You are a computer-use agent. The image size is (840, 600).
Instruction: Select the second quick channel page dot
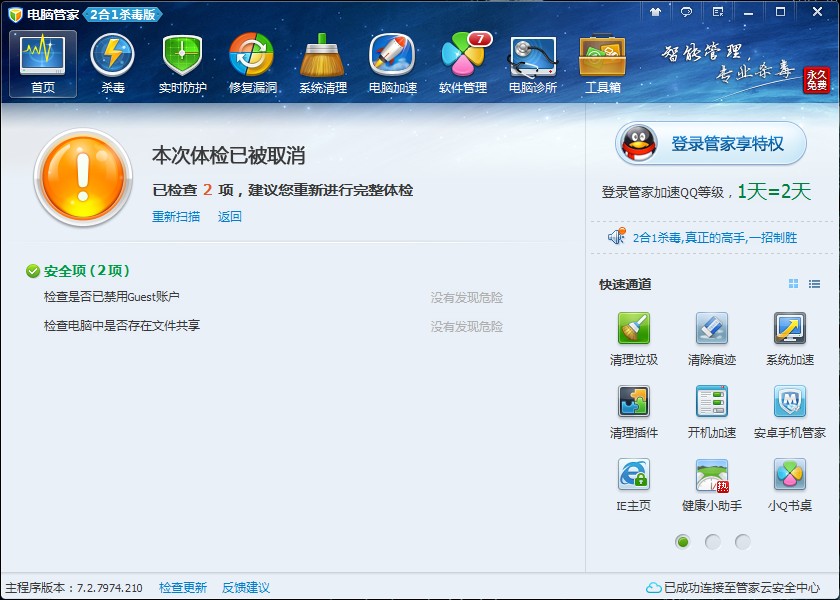click(712, 542)
